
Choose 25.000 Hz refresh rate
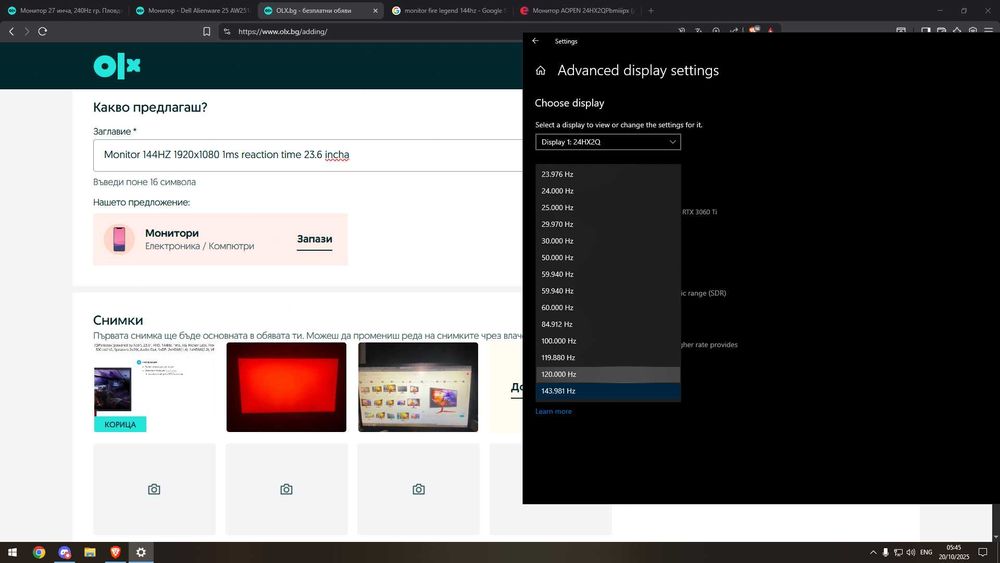click(608, 207)
